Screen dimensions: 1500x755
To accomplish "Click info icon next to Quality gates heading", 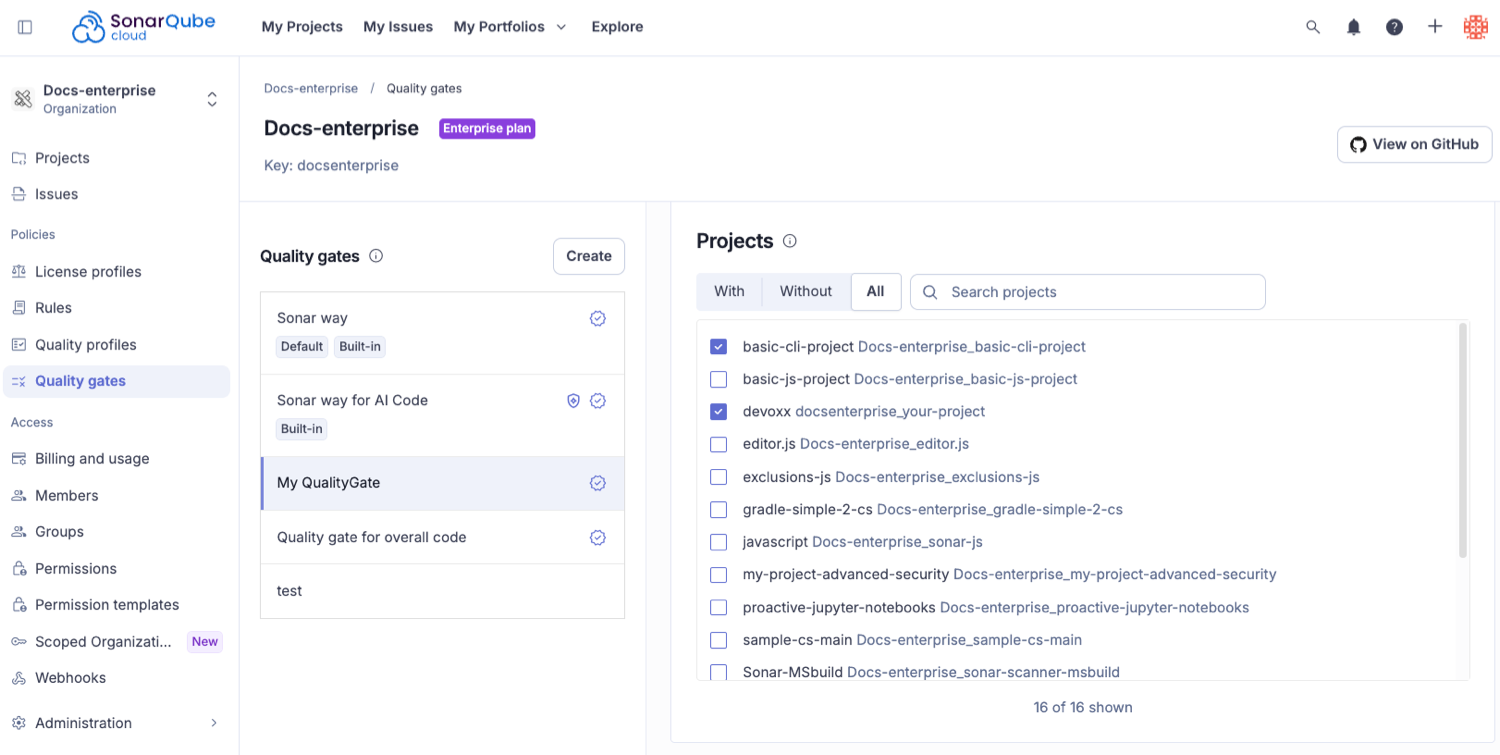I will coord(376,256).
